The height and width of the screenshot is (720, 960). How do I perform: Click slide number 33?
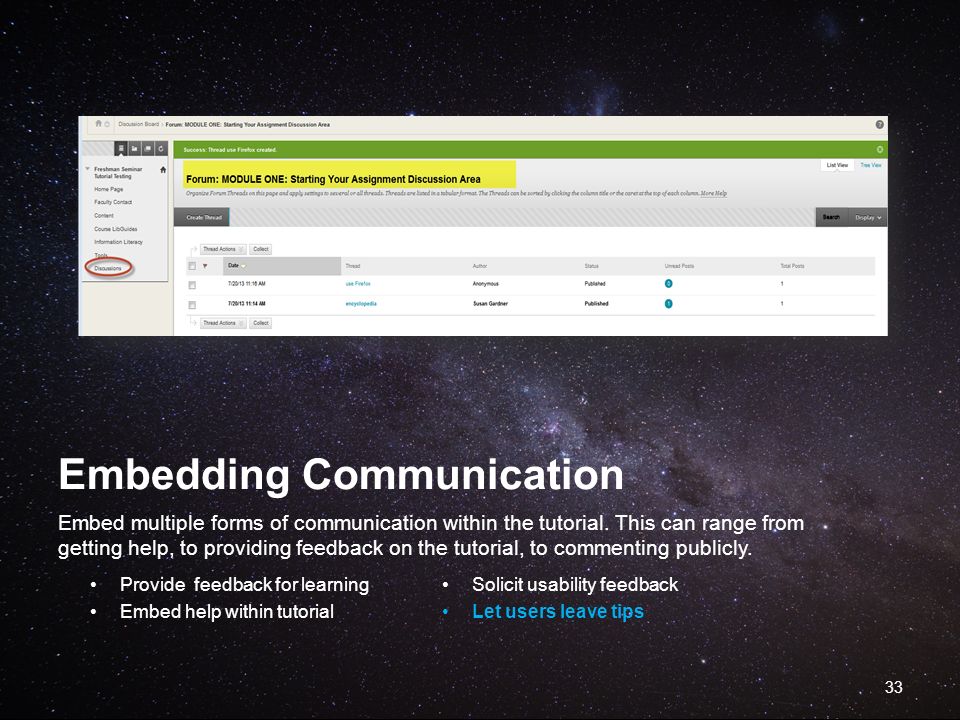pos(893,687)
